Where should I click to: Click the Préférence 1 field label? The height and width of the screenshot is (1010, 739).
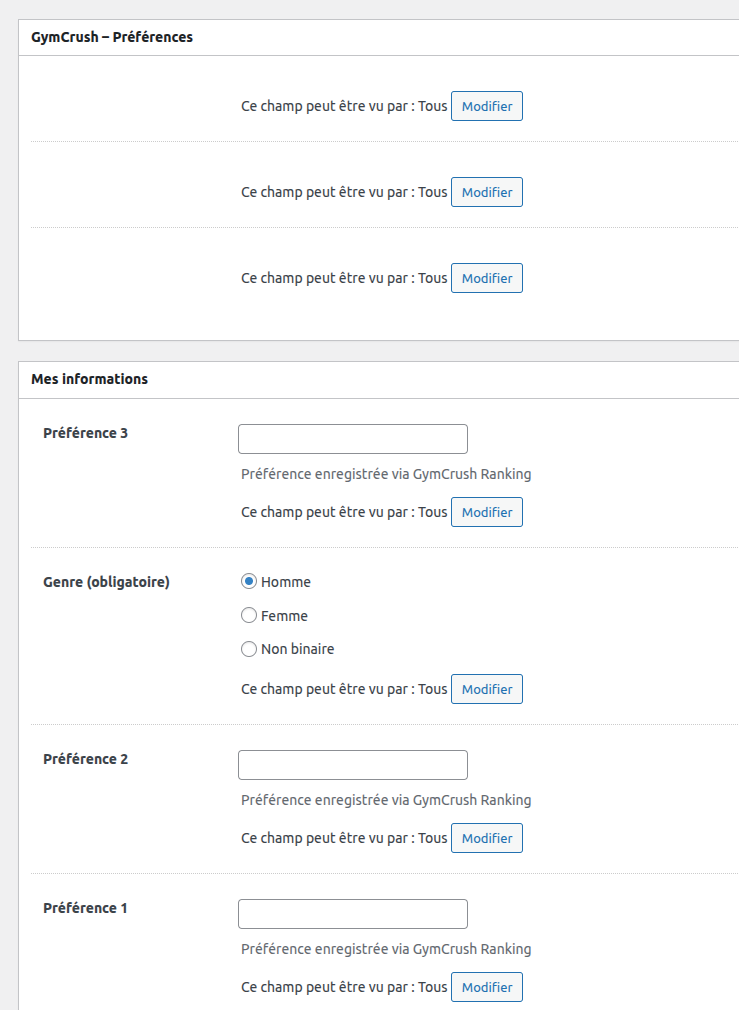tap(86, 908)
